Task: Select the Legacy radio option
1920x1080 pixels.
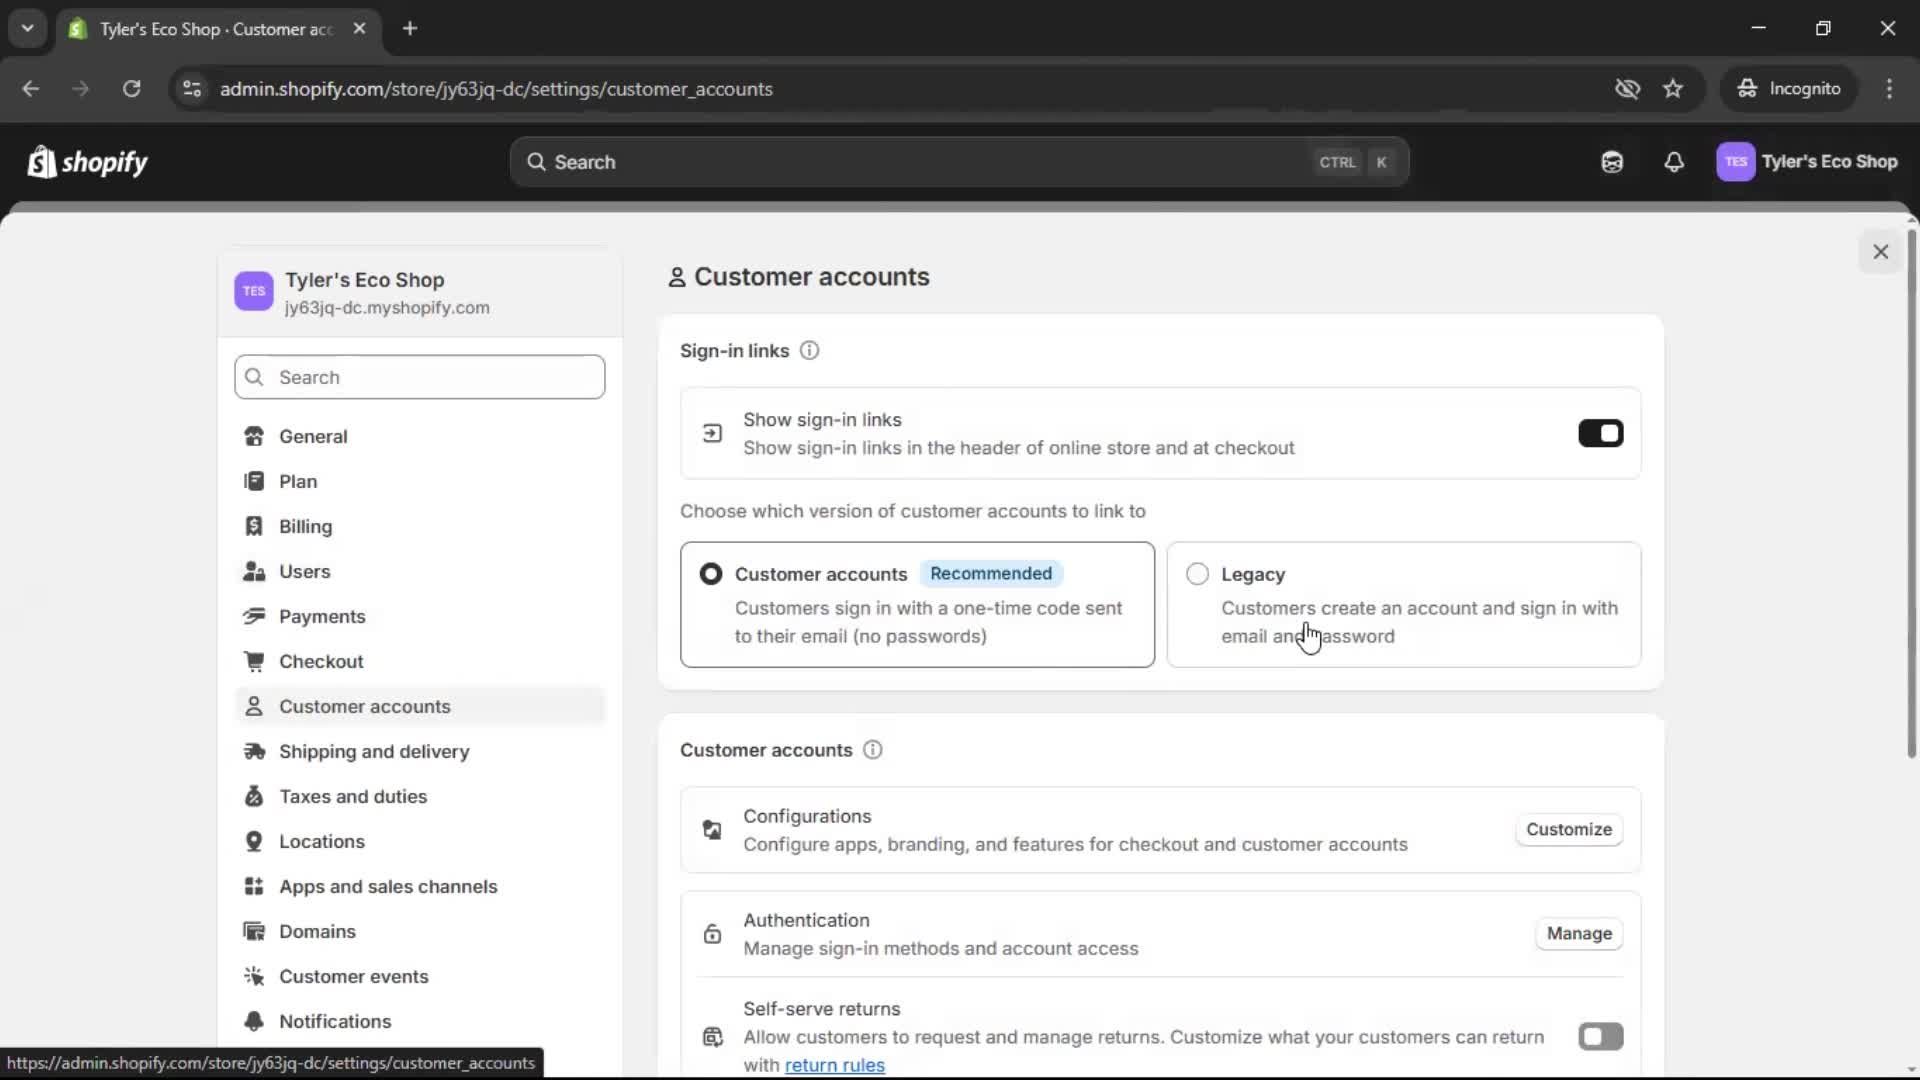Action: pos(1197,574)
